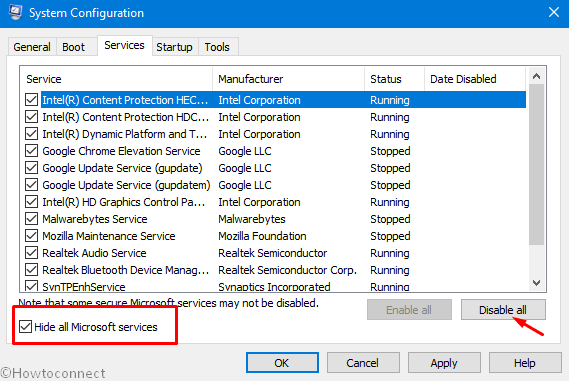
Task: Click the scroll down arrow in services list
Action: (536, 282)
